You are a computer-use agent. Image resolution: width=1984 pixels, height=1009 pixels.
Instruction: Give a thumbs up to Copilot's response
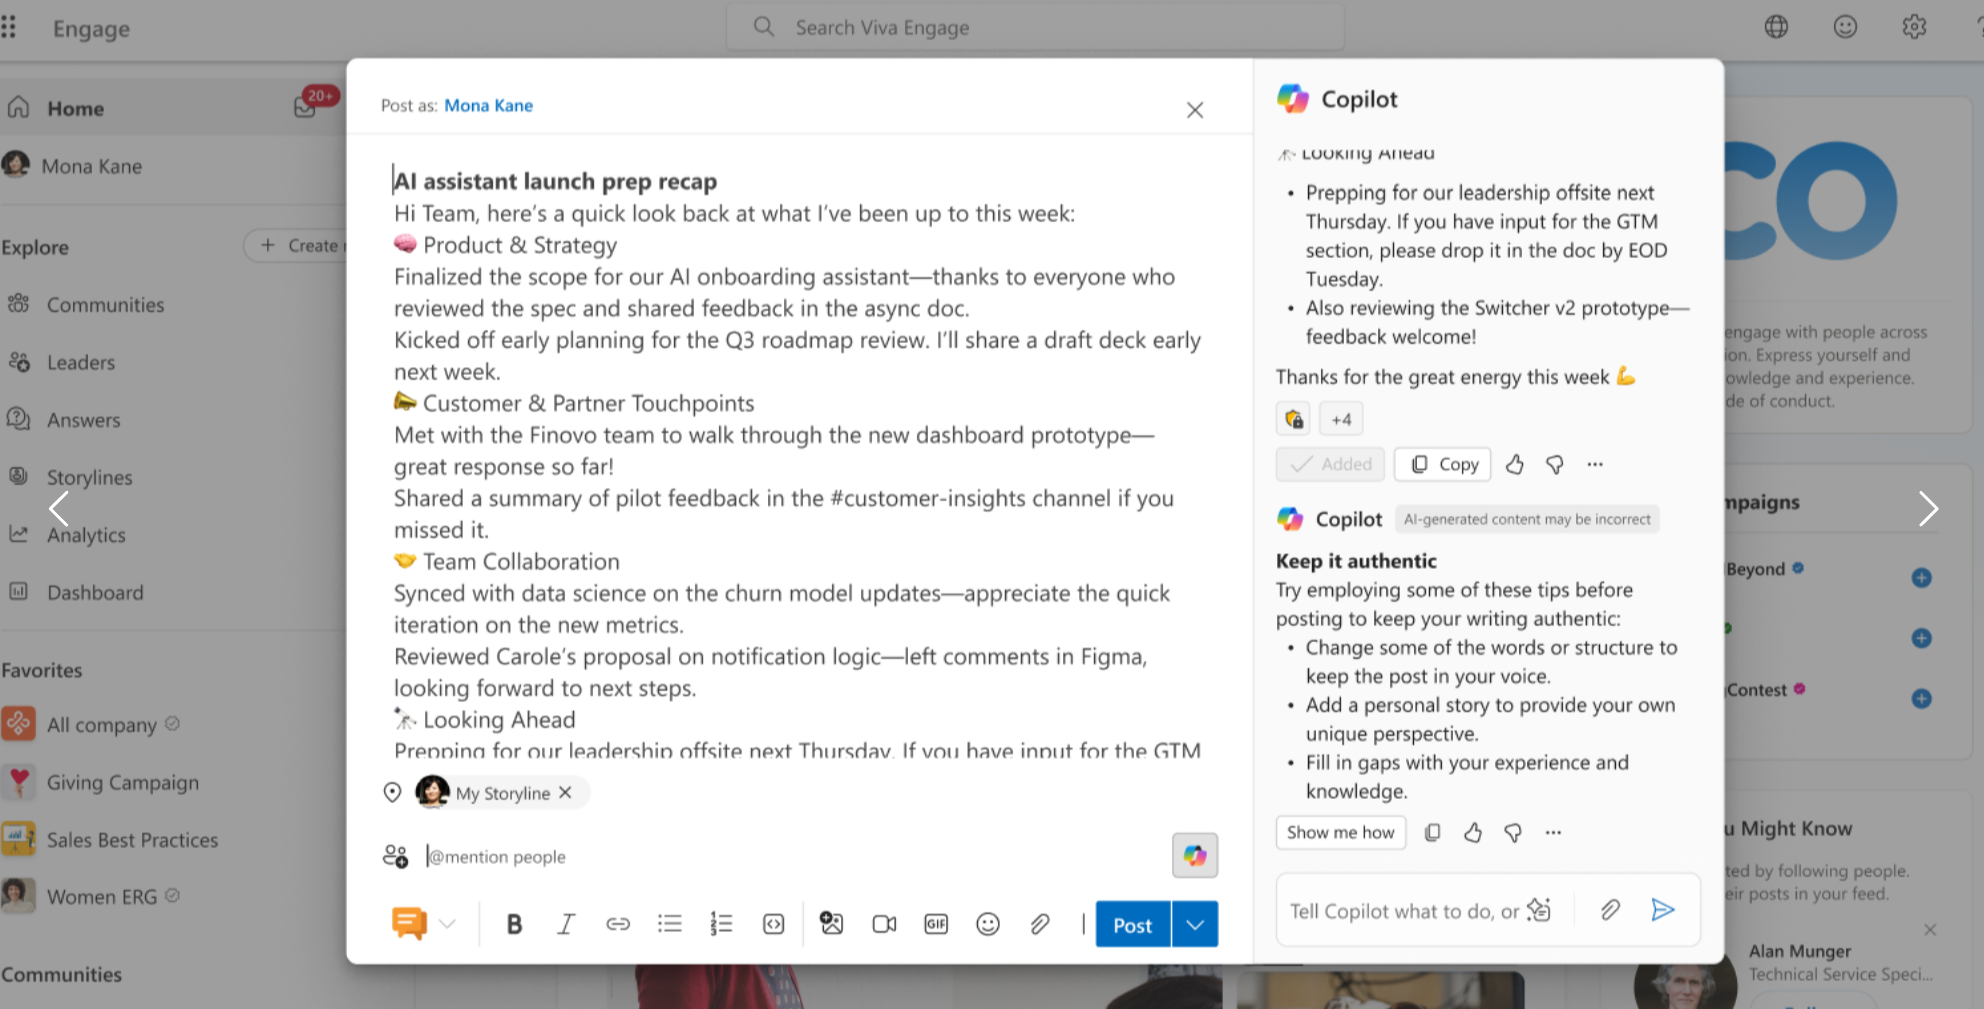[1515, 464]
